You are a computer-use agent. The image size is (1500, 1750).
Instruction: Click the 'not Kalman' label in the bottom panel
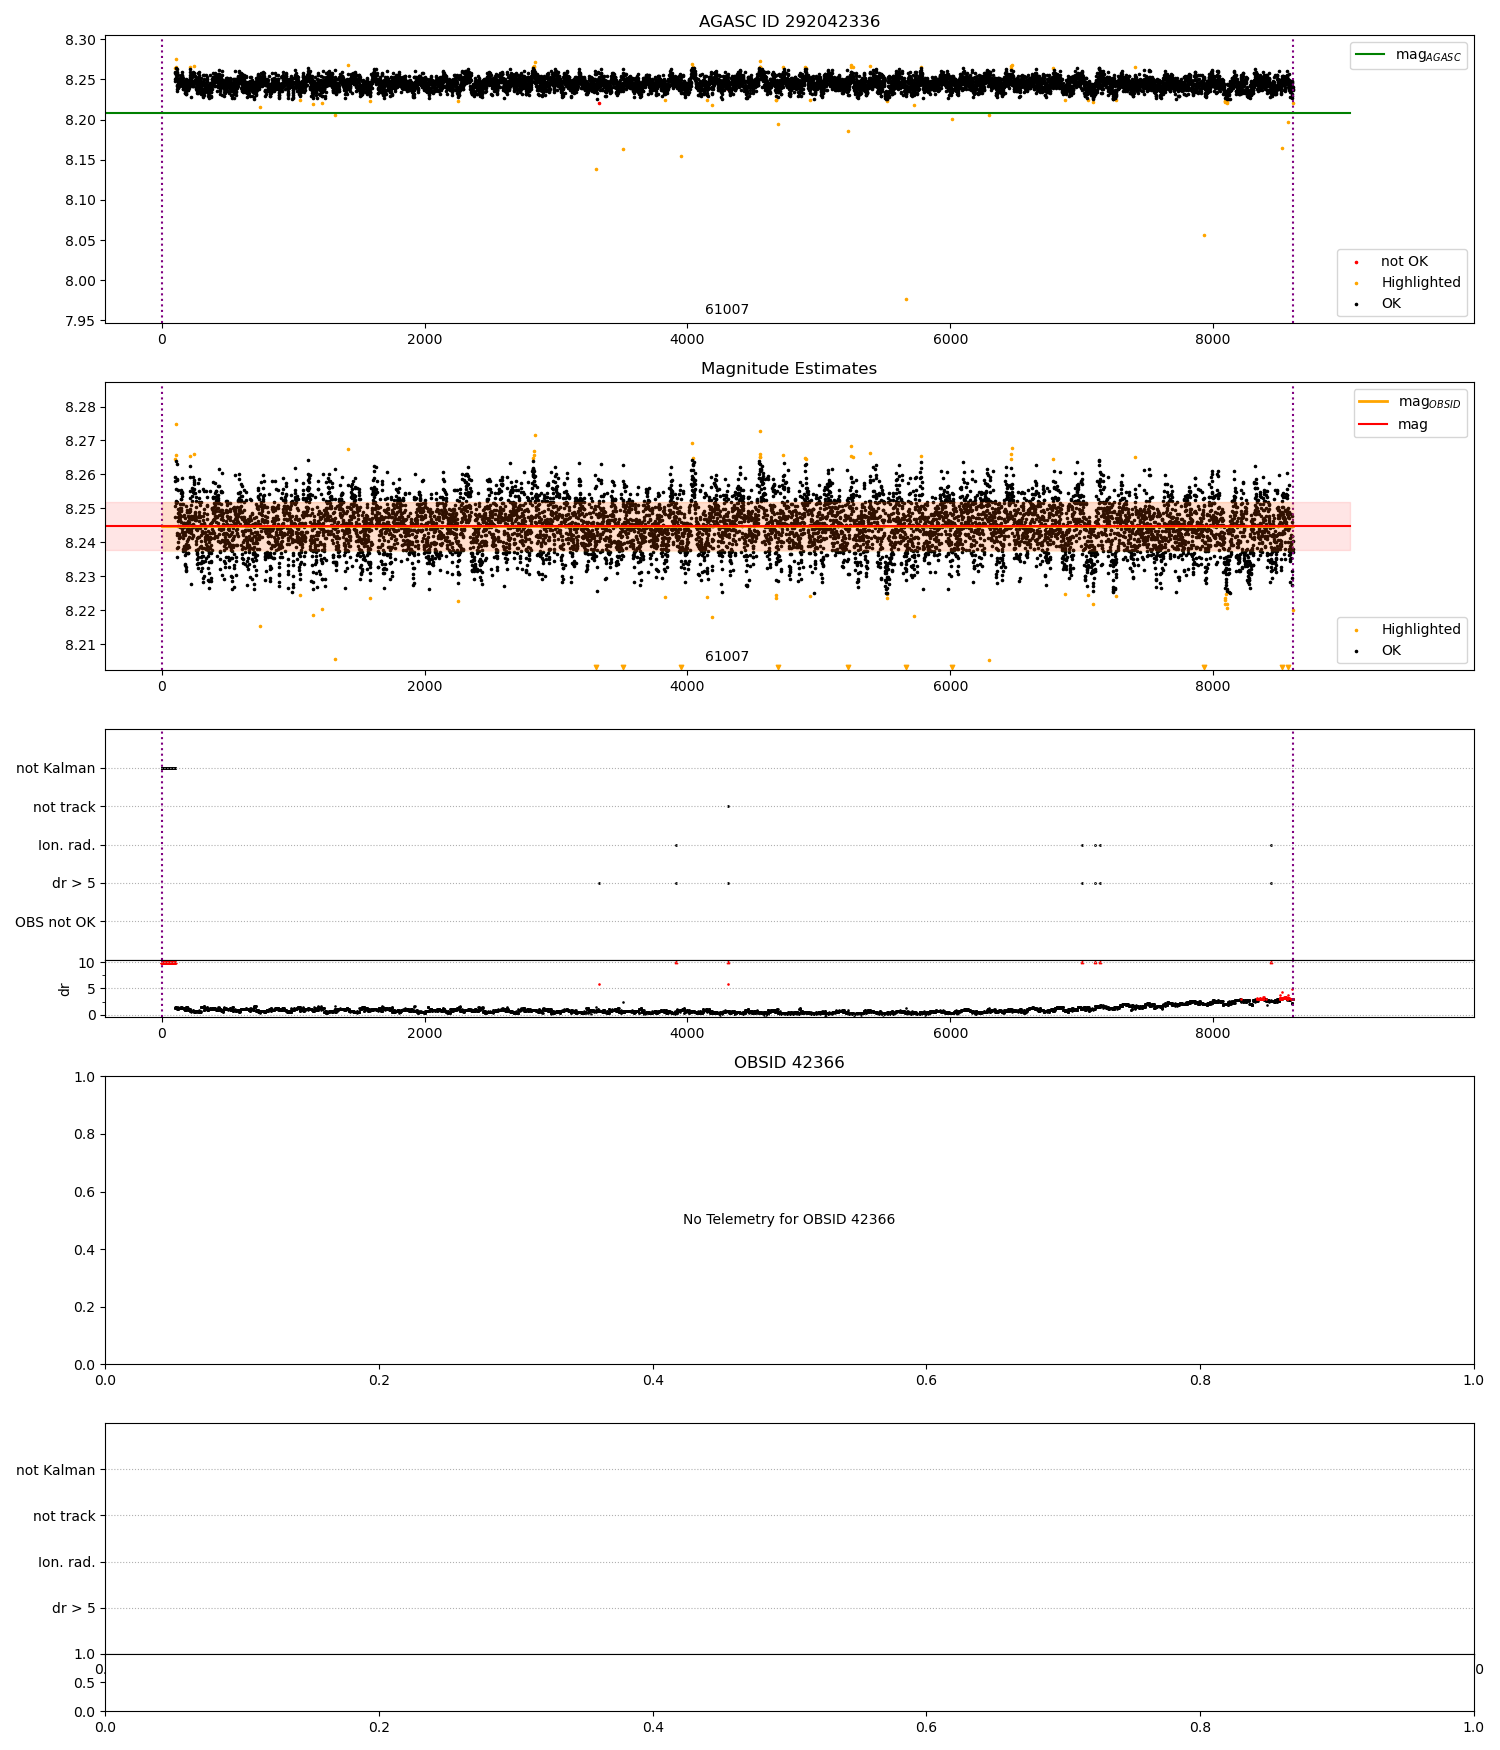point(56,1471)
